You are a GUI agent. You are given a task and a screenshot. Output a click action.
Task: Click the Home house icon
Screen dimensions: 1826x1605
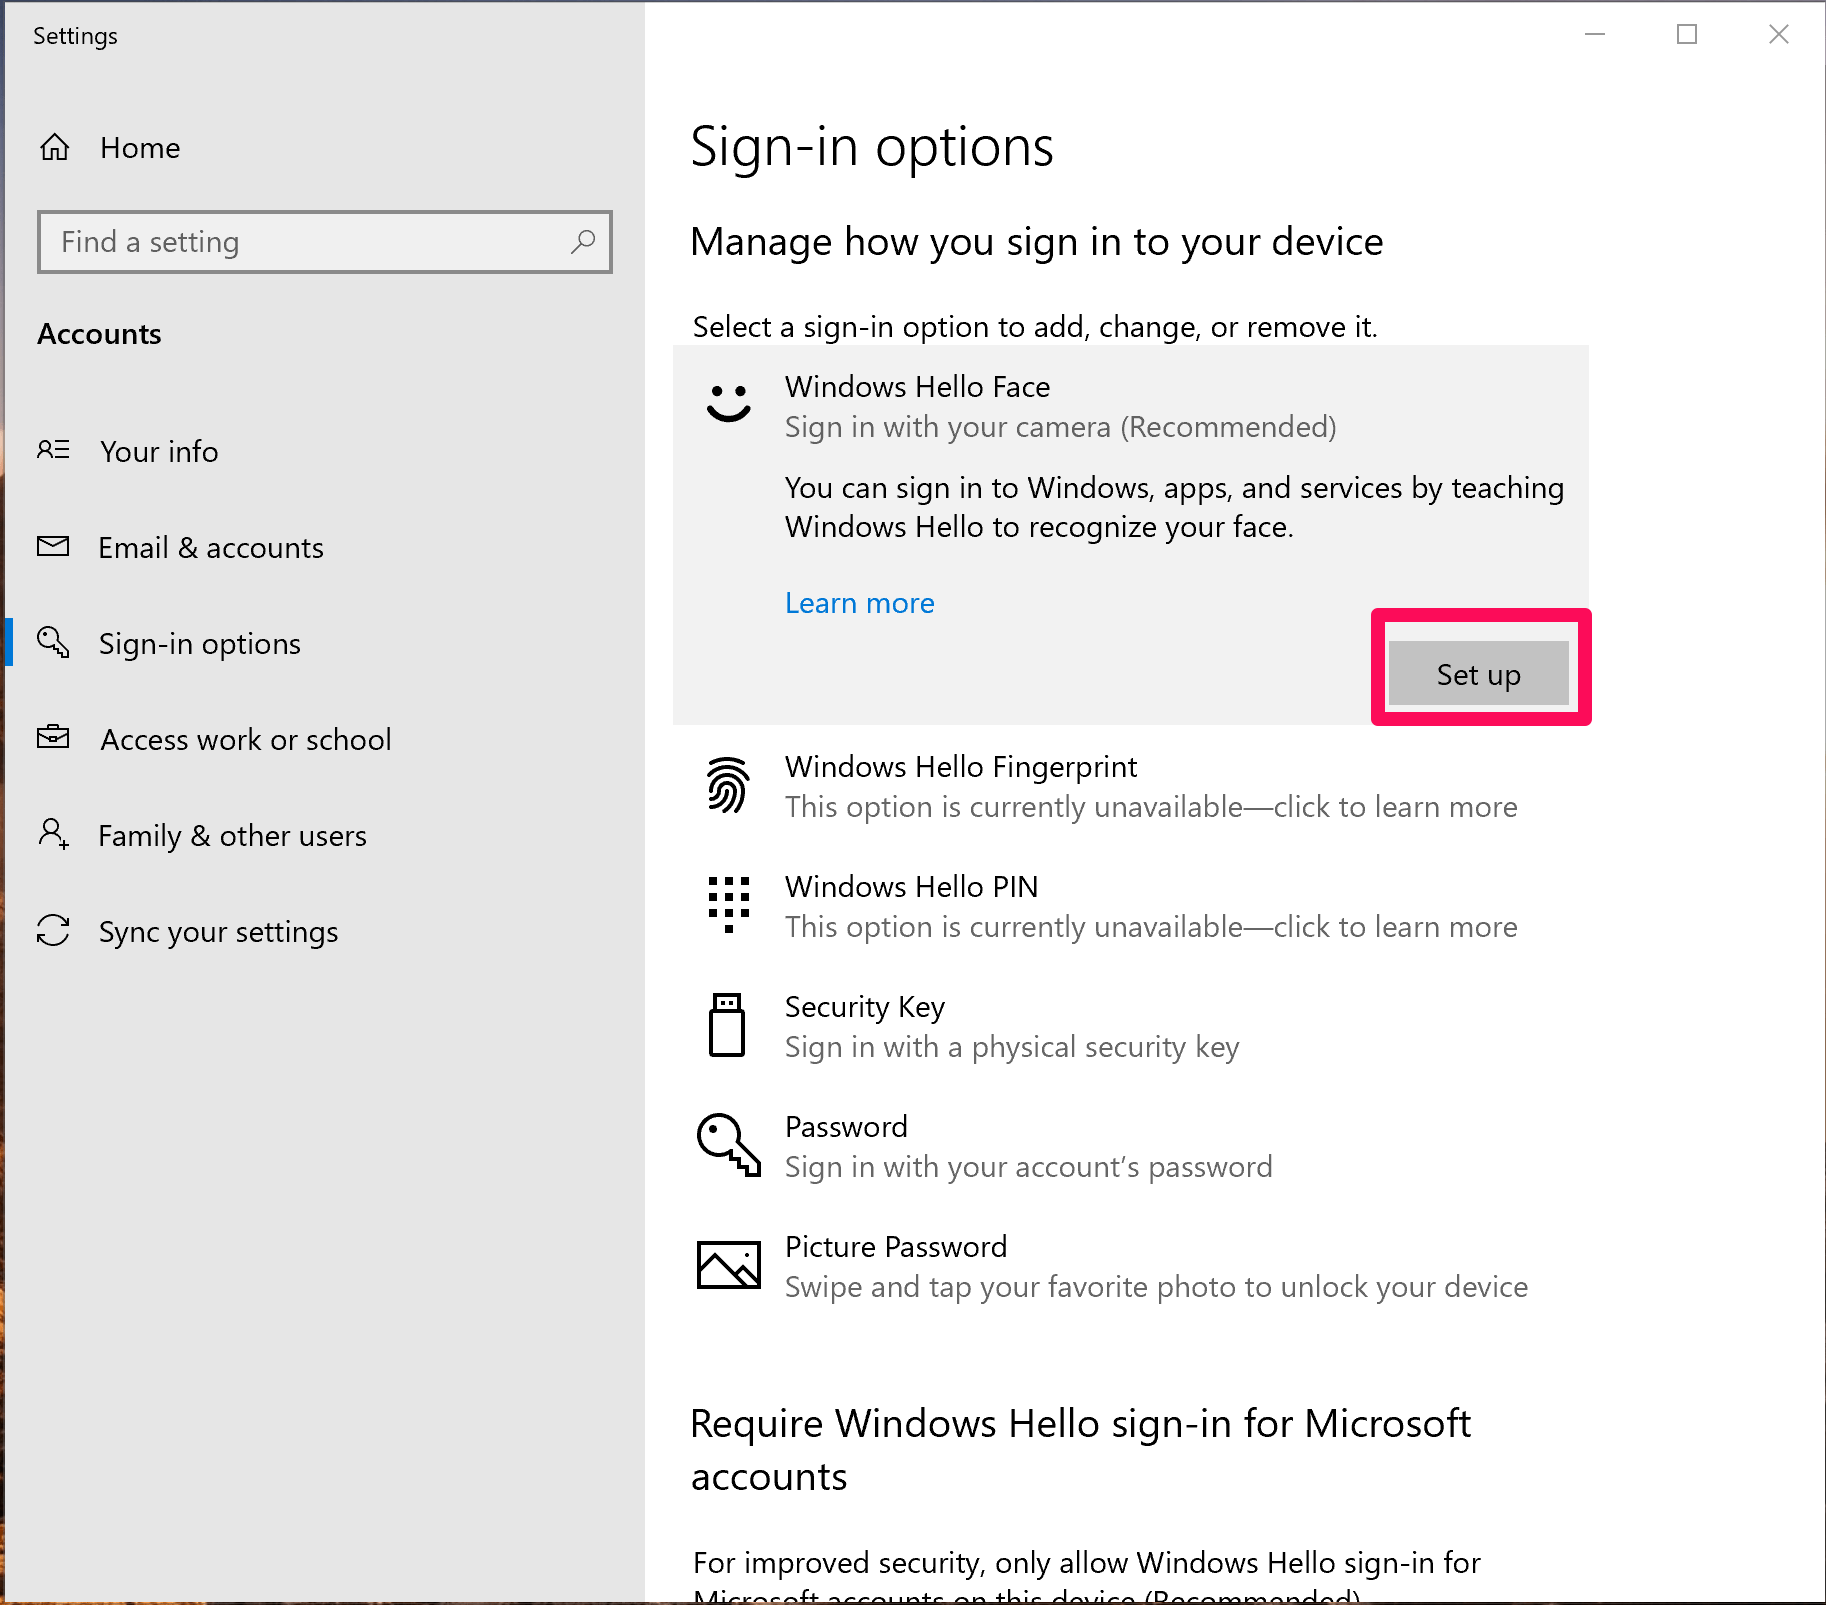(x=55, y=148)
